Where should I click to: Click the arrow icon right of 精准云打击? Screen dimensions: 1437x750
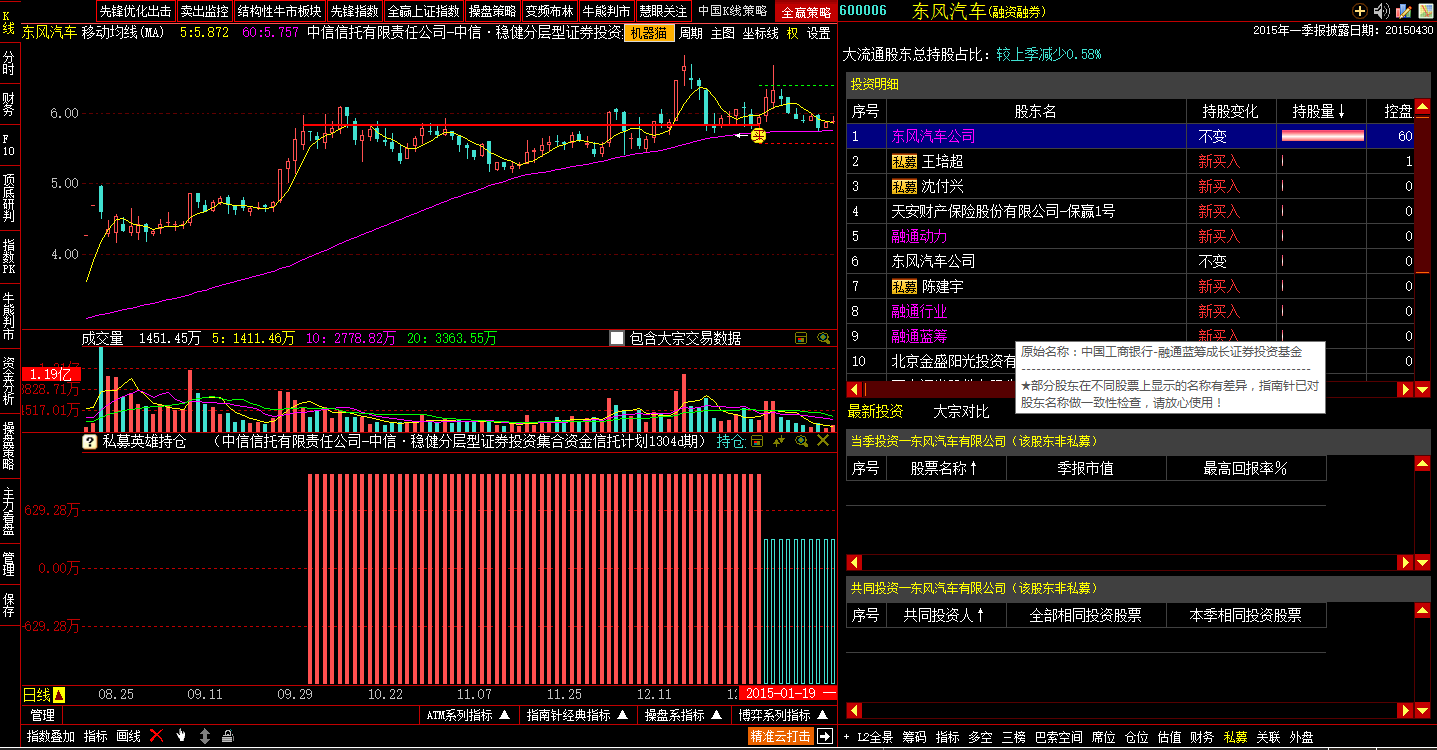coord(825,736)
